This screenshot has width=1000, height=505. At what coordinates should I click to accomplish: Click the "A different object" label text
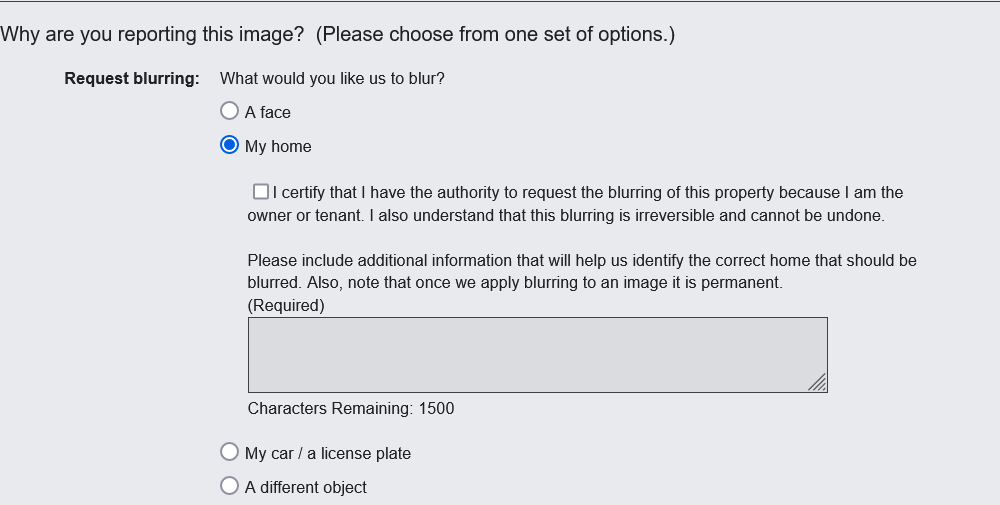tap(306, 488)
